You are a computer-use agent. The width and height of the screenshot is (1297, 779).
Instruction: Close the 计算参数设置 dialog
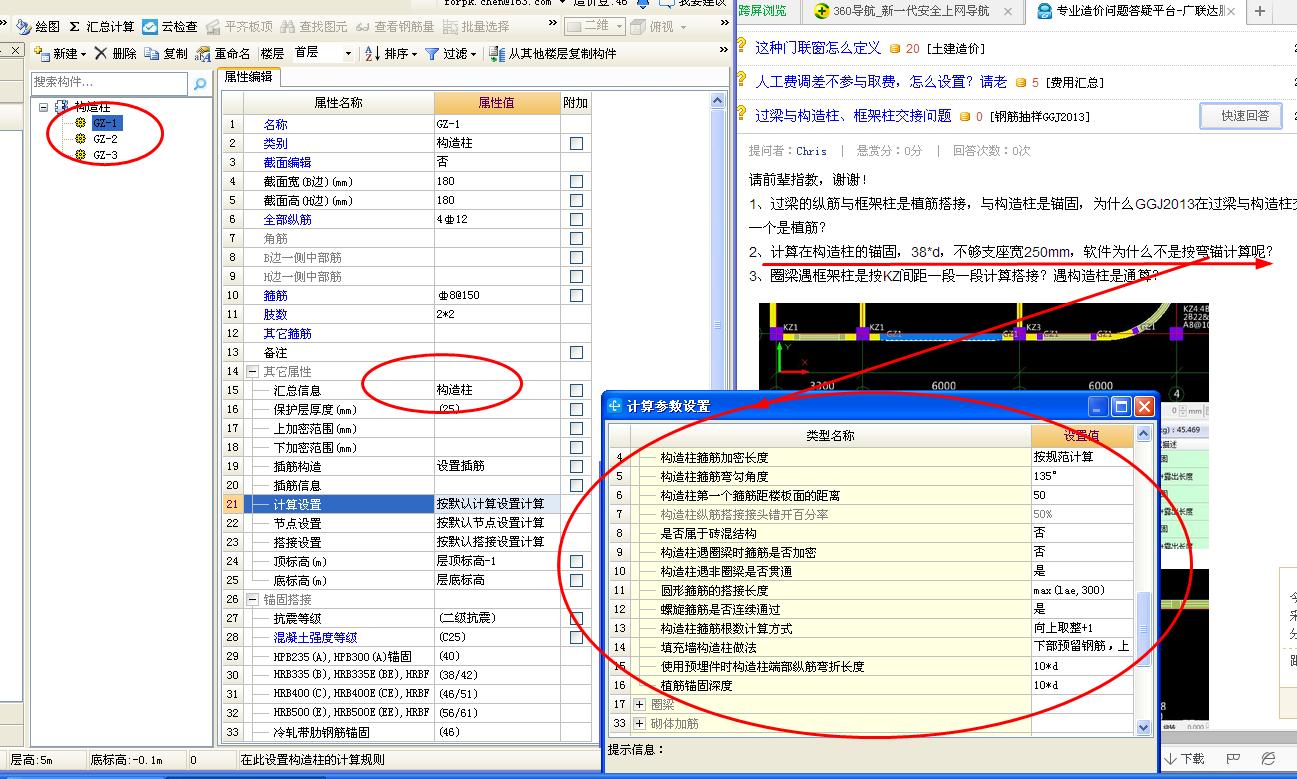coord(1144,406)
